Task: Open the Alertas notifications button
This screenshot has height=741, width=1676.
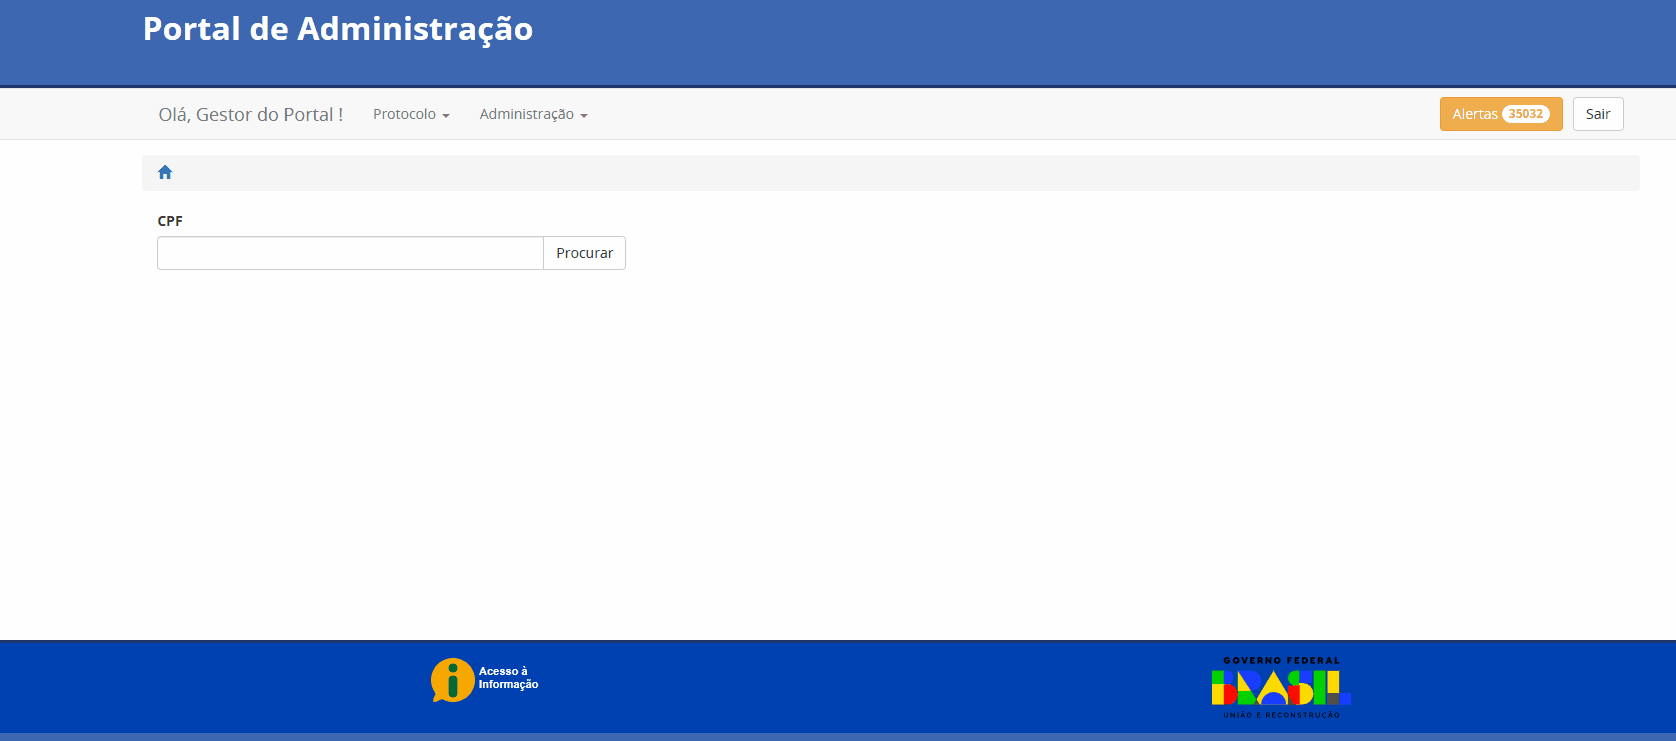Action: pyautogui.click(x=1501, y=114)
